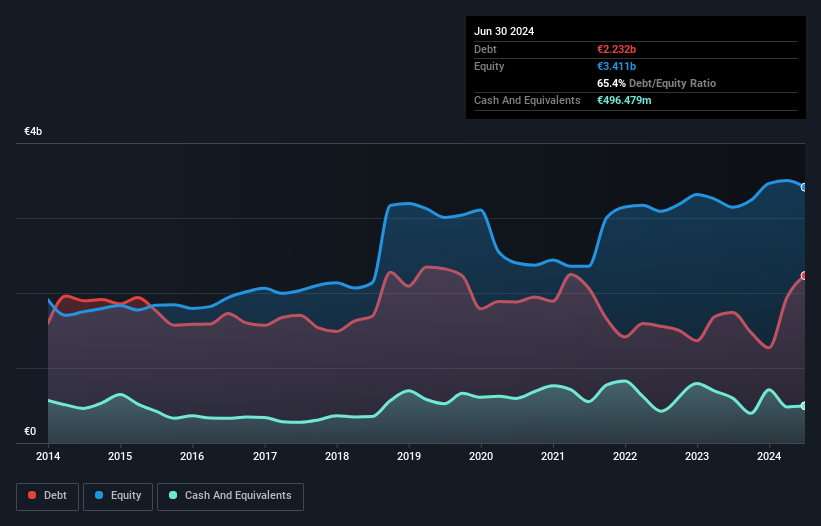Toggle the Equity series in legend

tap(118, 496)
